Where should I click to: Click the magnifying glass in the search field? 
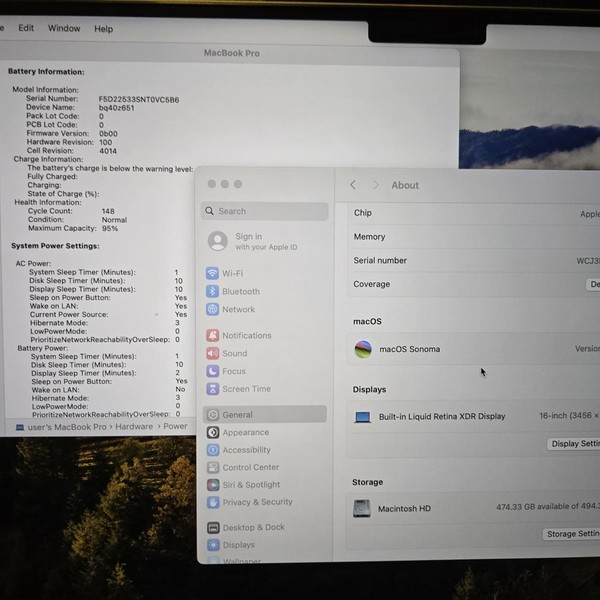click(x=209, y=211)
